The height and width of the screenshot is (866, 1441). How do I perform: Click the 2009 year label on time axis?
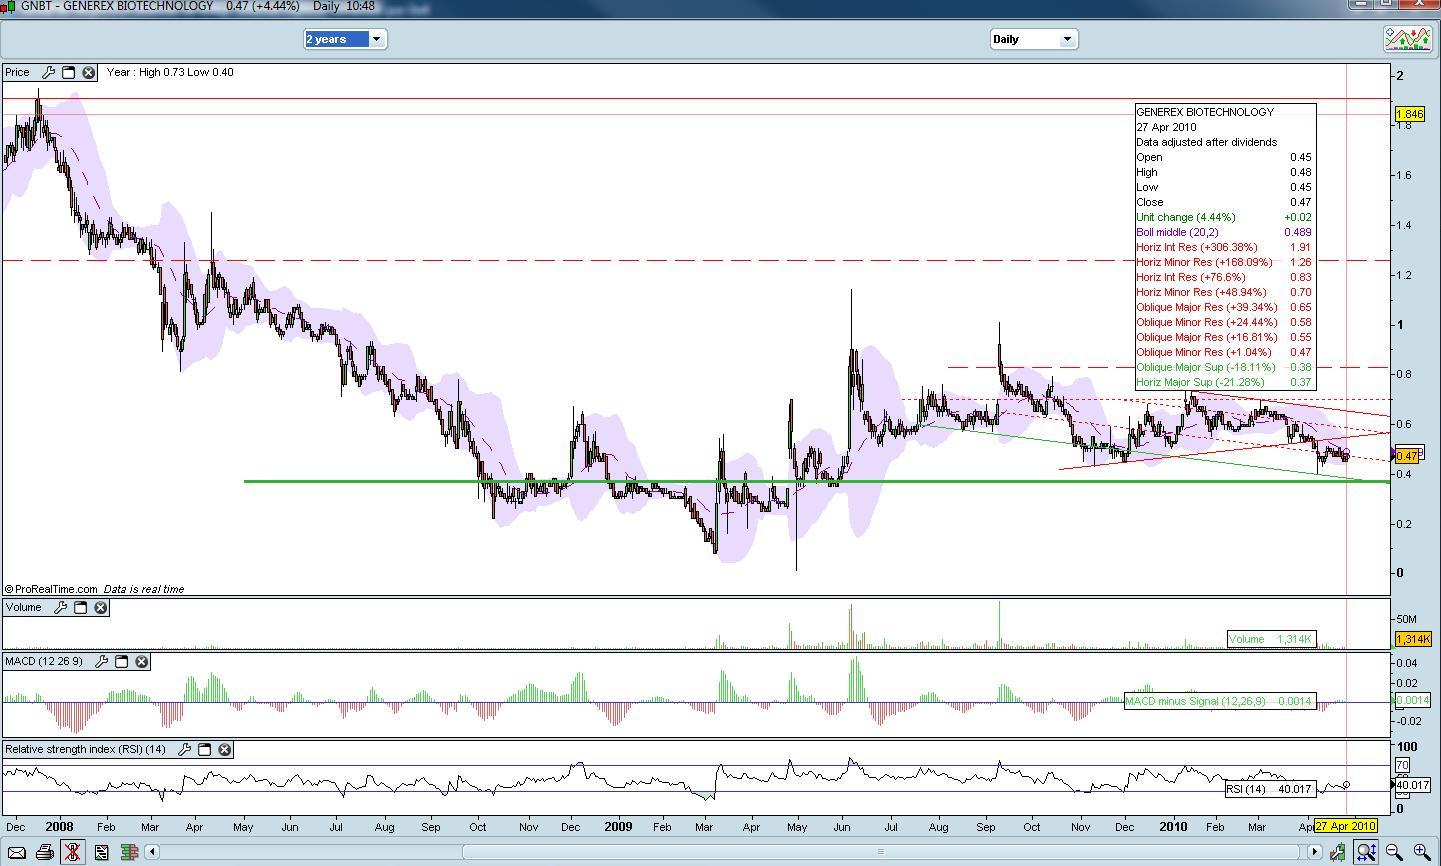618,827
